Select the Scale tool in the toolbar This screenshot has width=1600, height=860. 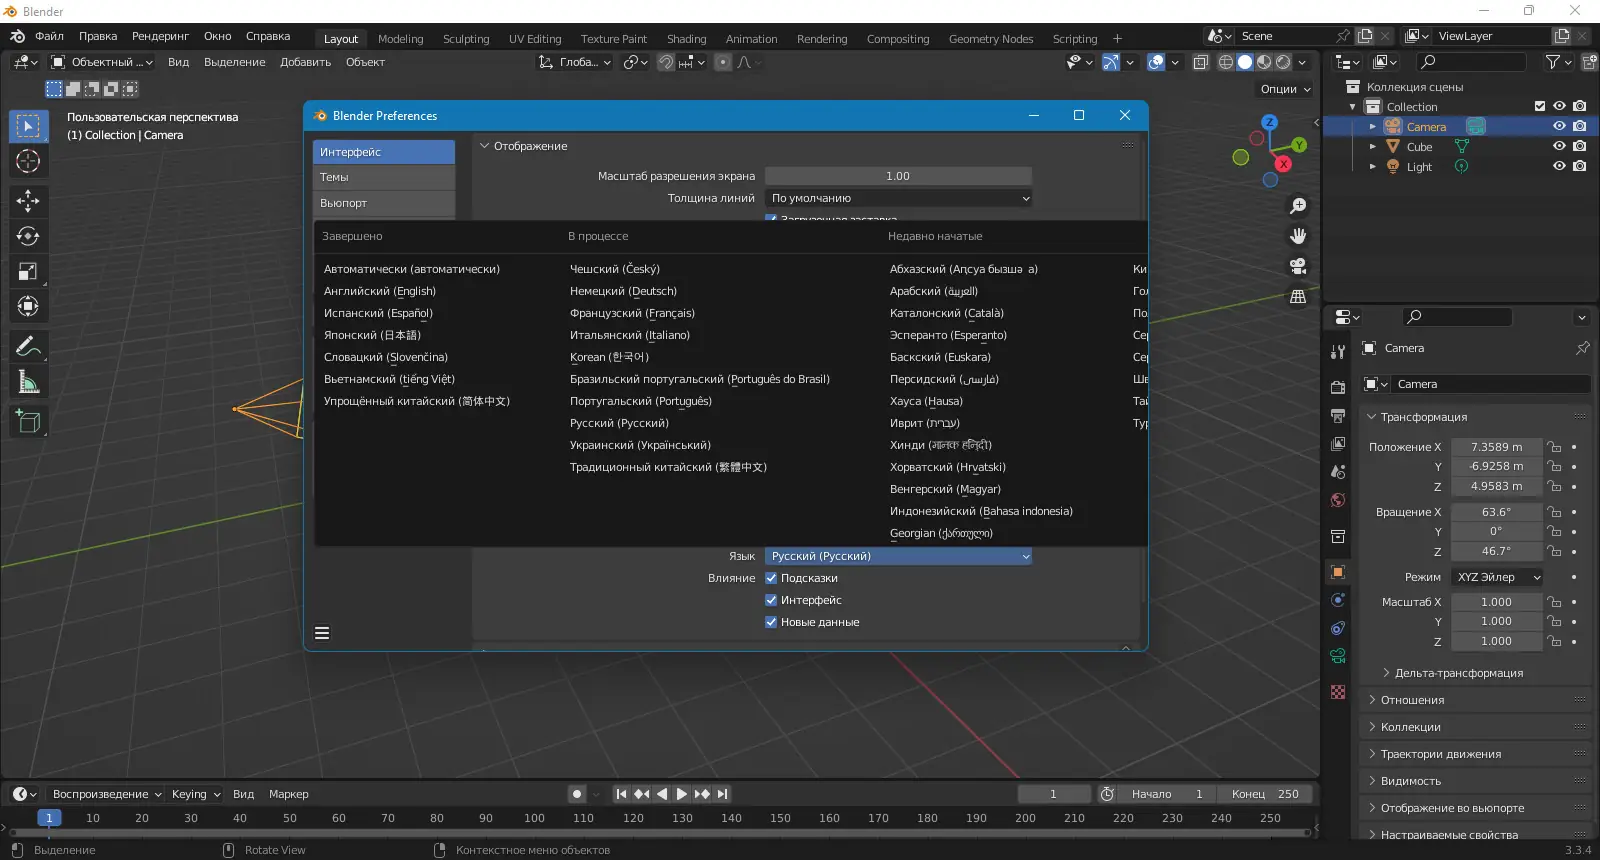tap(28, 271)
